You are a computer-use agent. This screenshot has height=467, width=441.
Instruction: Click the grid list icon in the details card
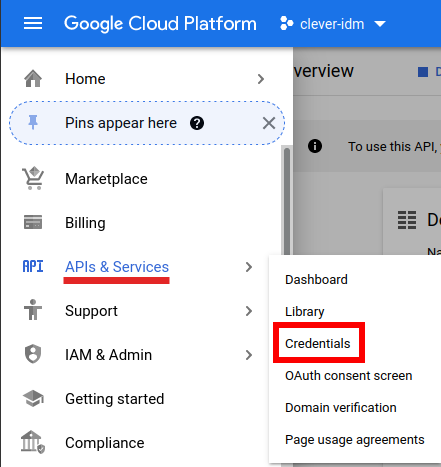pyautogui.click(x=407, y=220)
